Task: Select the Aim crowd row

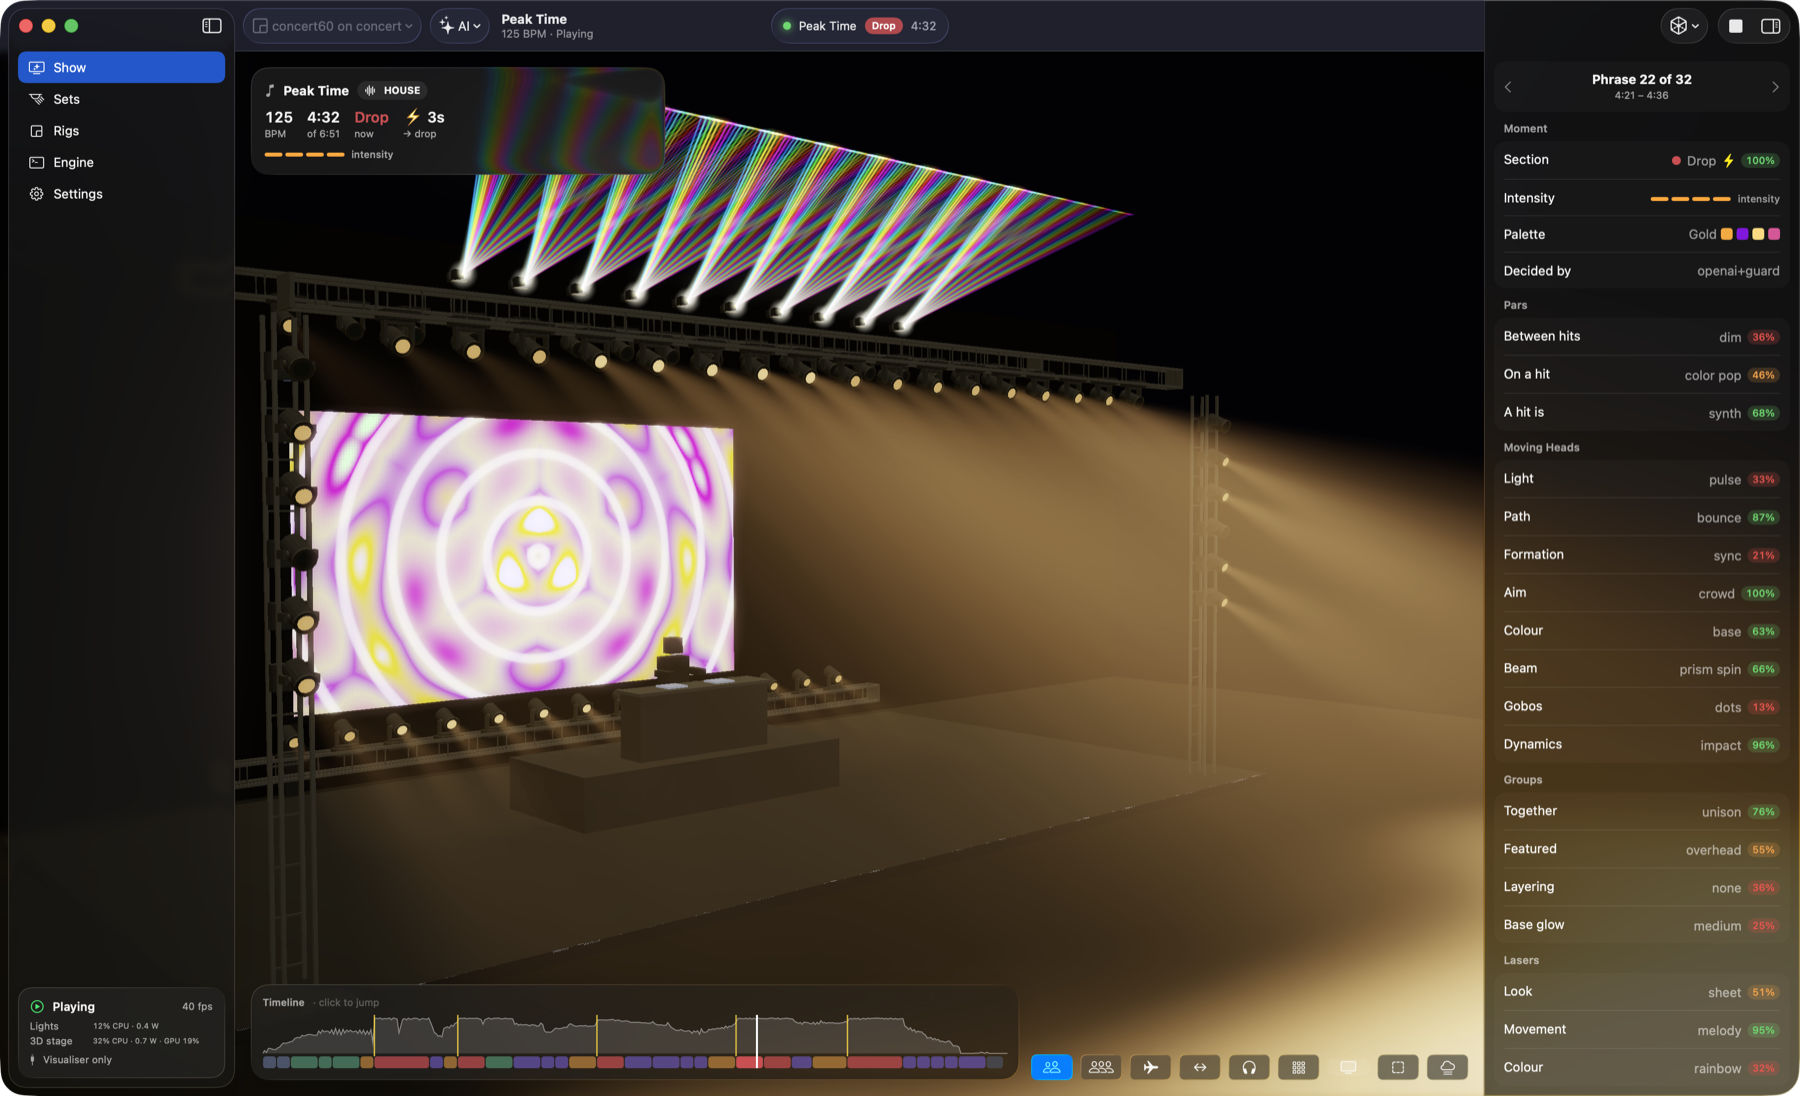Action: coord(1641,593)
